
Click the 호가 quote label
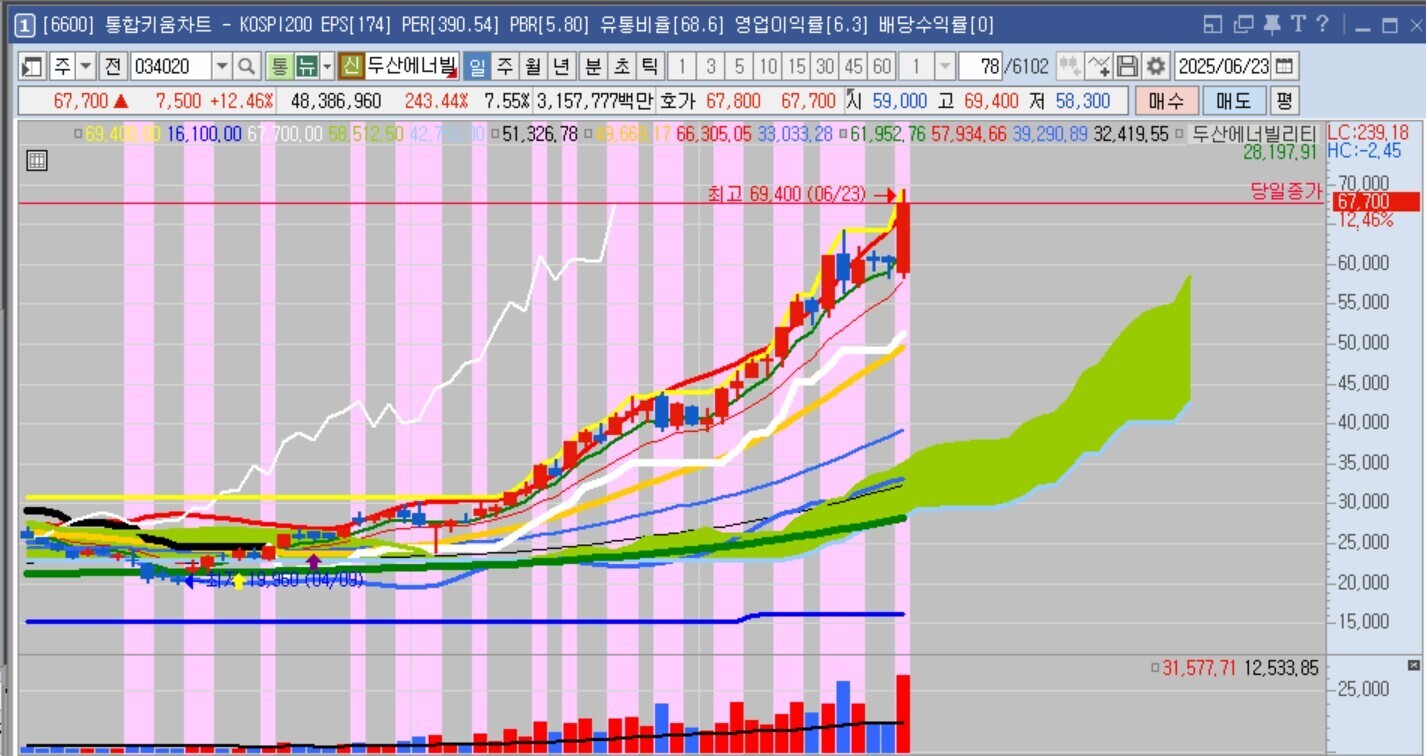(676, 101)
